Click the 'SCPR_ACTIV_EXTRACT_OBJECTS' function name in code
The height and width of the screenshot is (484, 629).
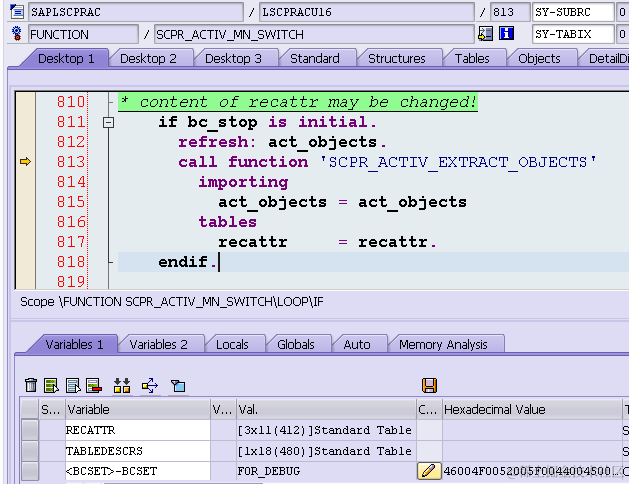(458, 162)
